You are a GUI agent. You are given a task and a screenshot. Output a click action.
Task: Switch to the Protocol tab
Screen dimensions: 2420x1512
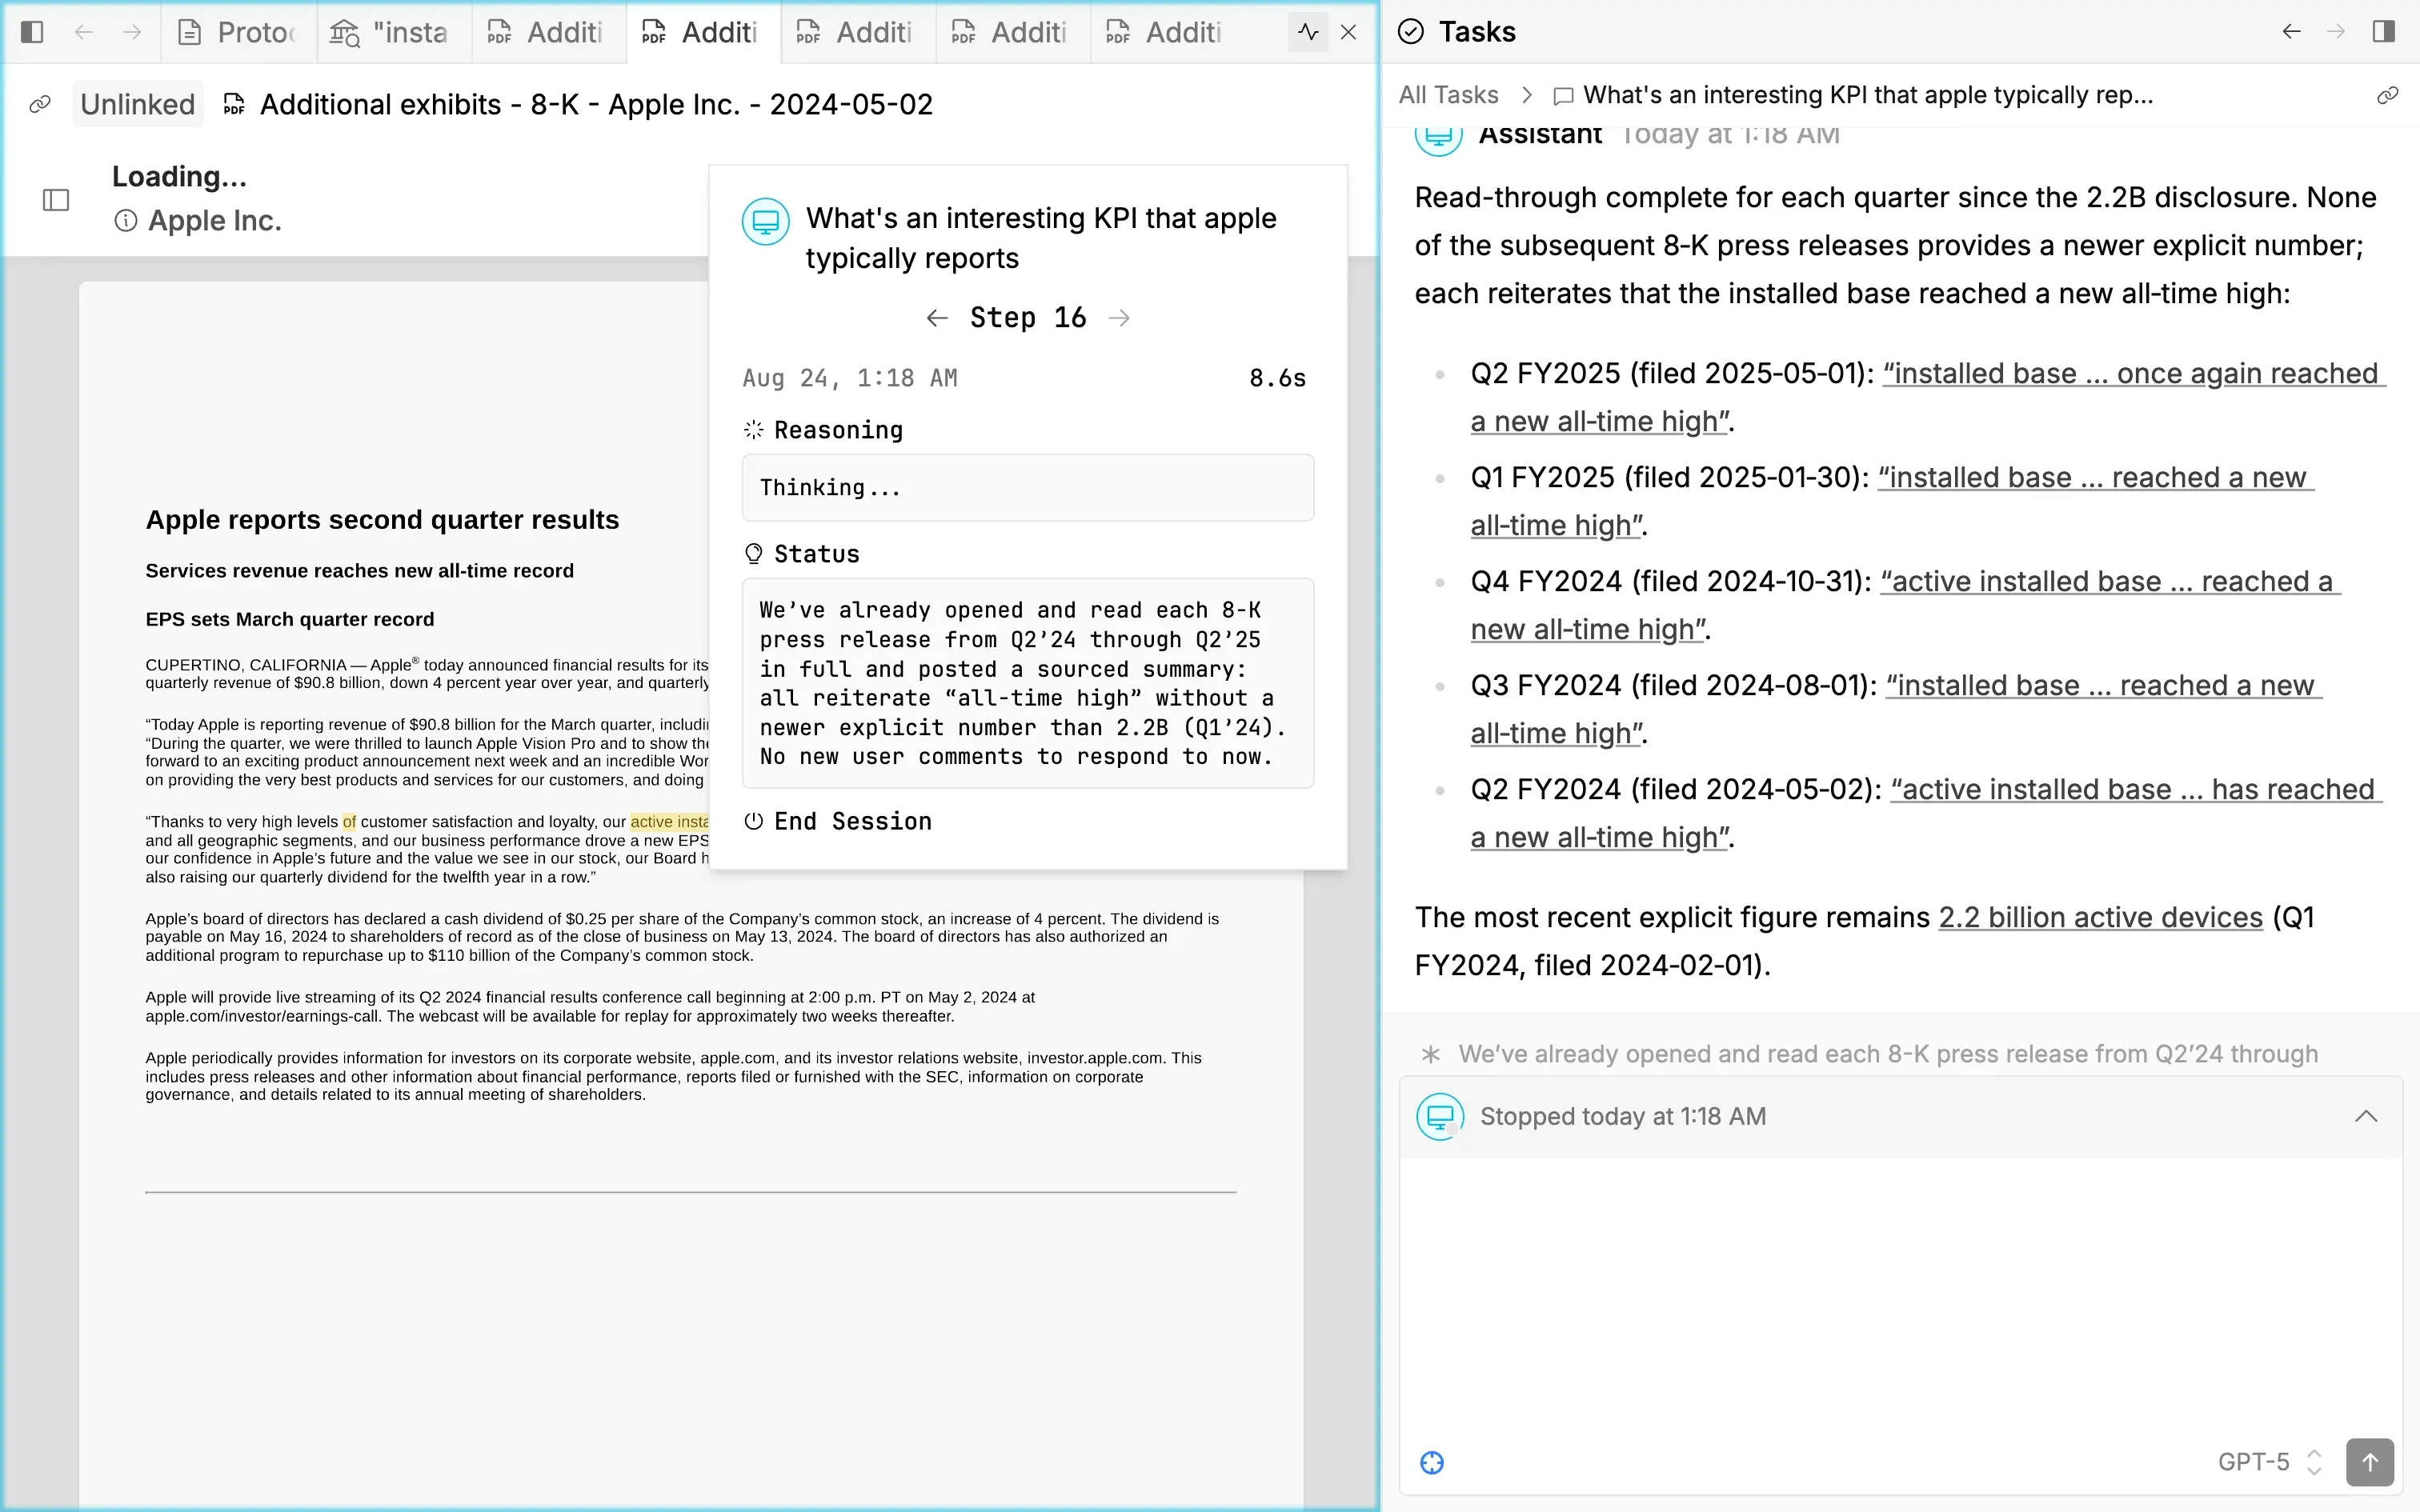(x=237, y=32)
